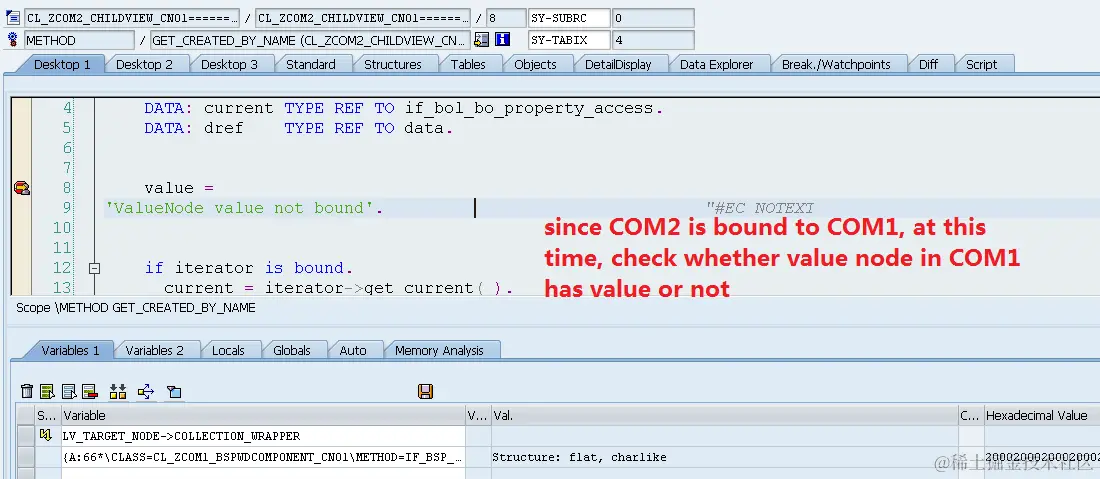Click the Val. column header

point(725,415)
